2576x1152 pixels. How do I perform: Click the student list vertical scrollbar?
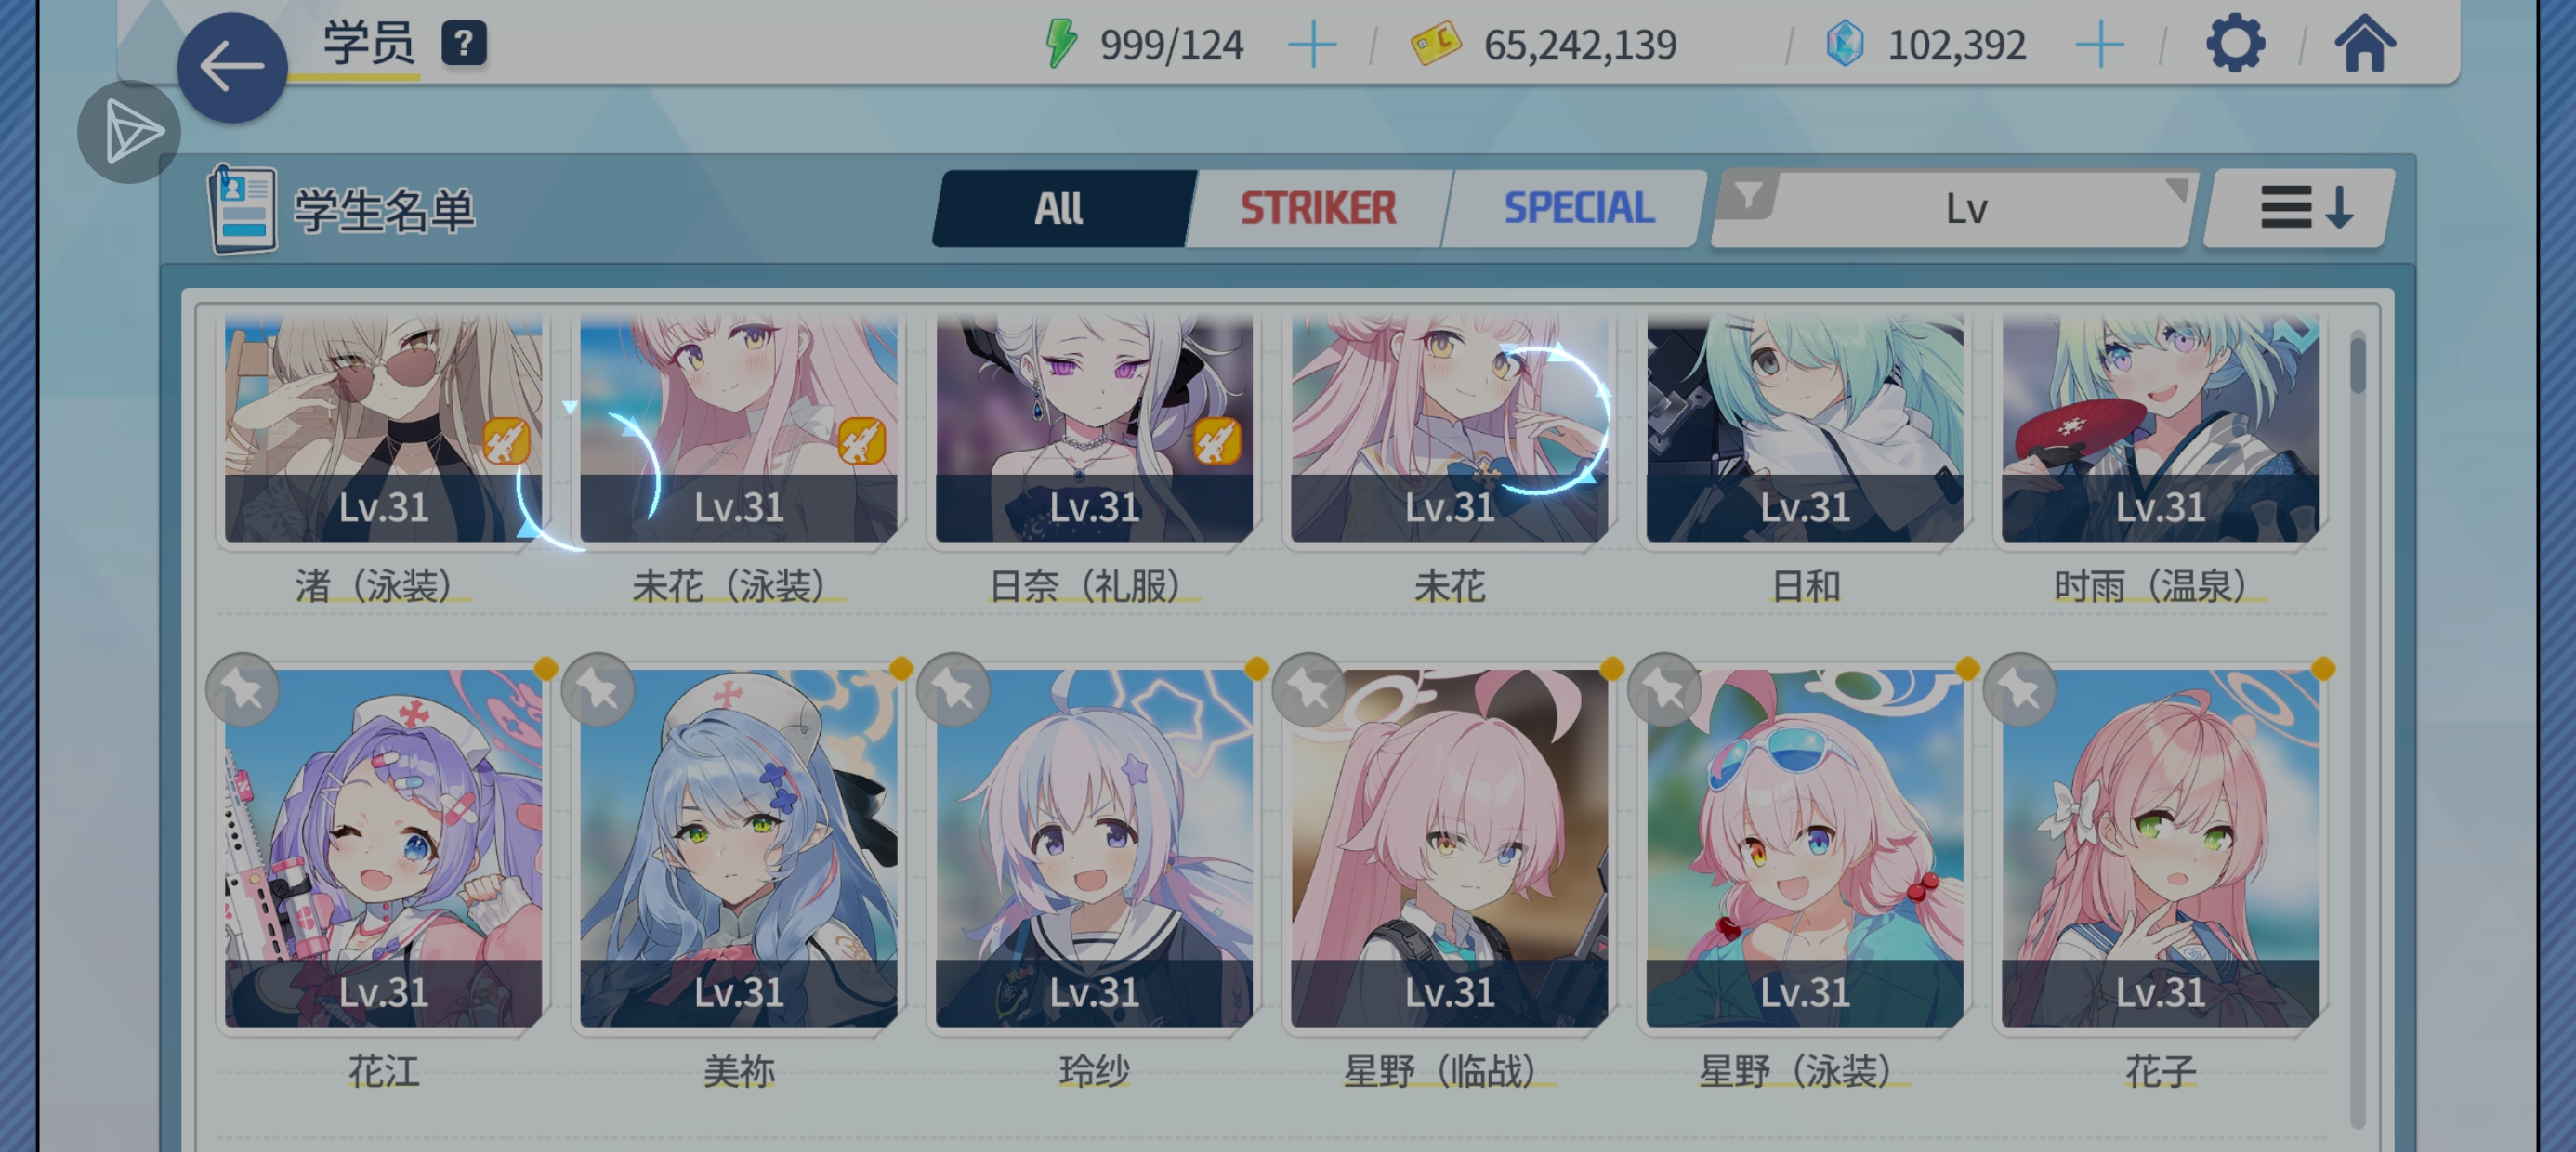(2357, 730)
